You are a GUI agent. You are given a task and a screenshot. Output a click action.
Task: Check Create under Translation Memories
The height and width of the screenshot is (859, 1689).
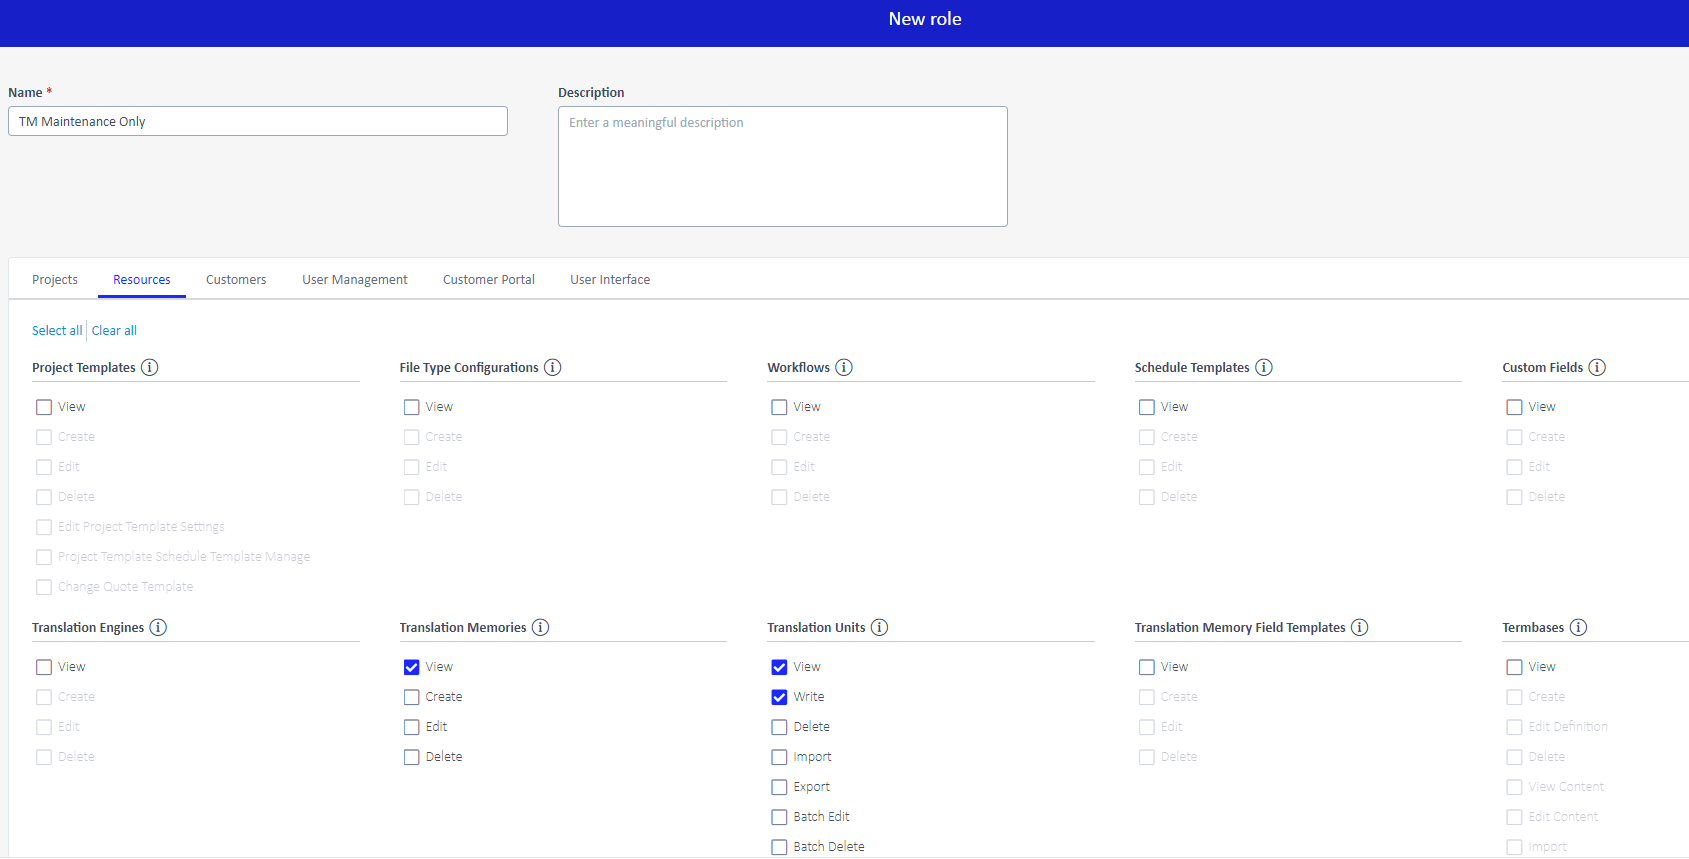click(x=412, y=697)
